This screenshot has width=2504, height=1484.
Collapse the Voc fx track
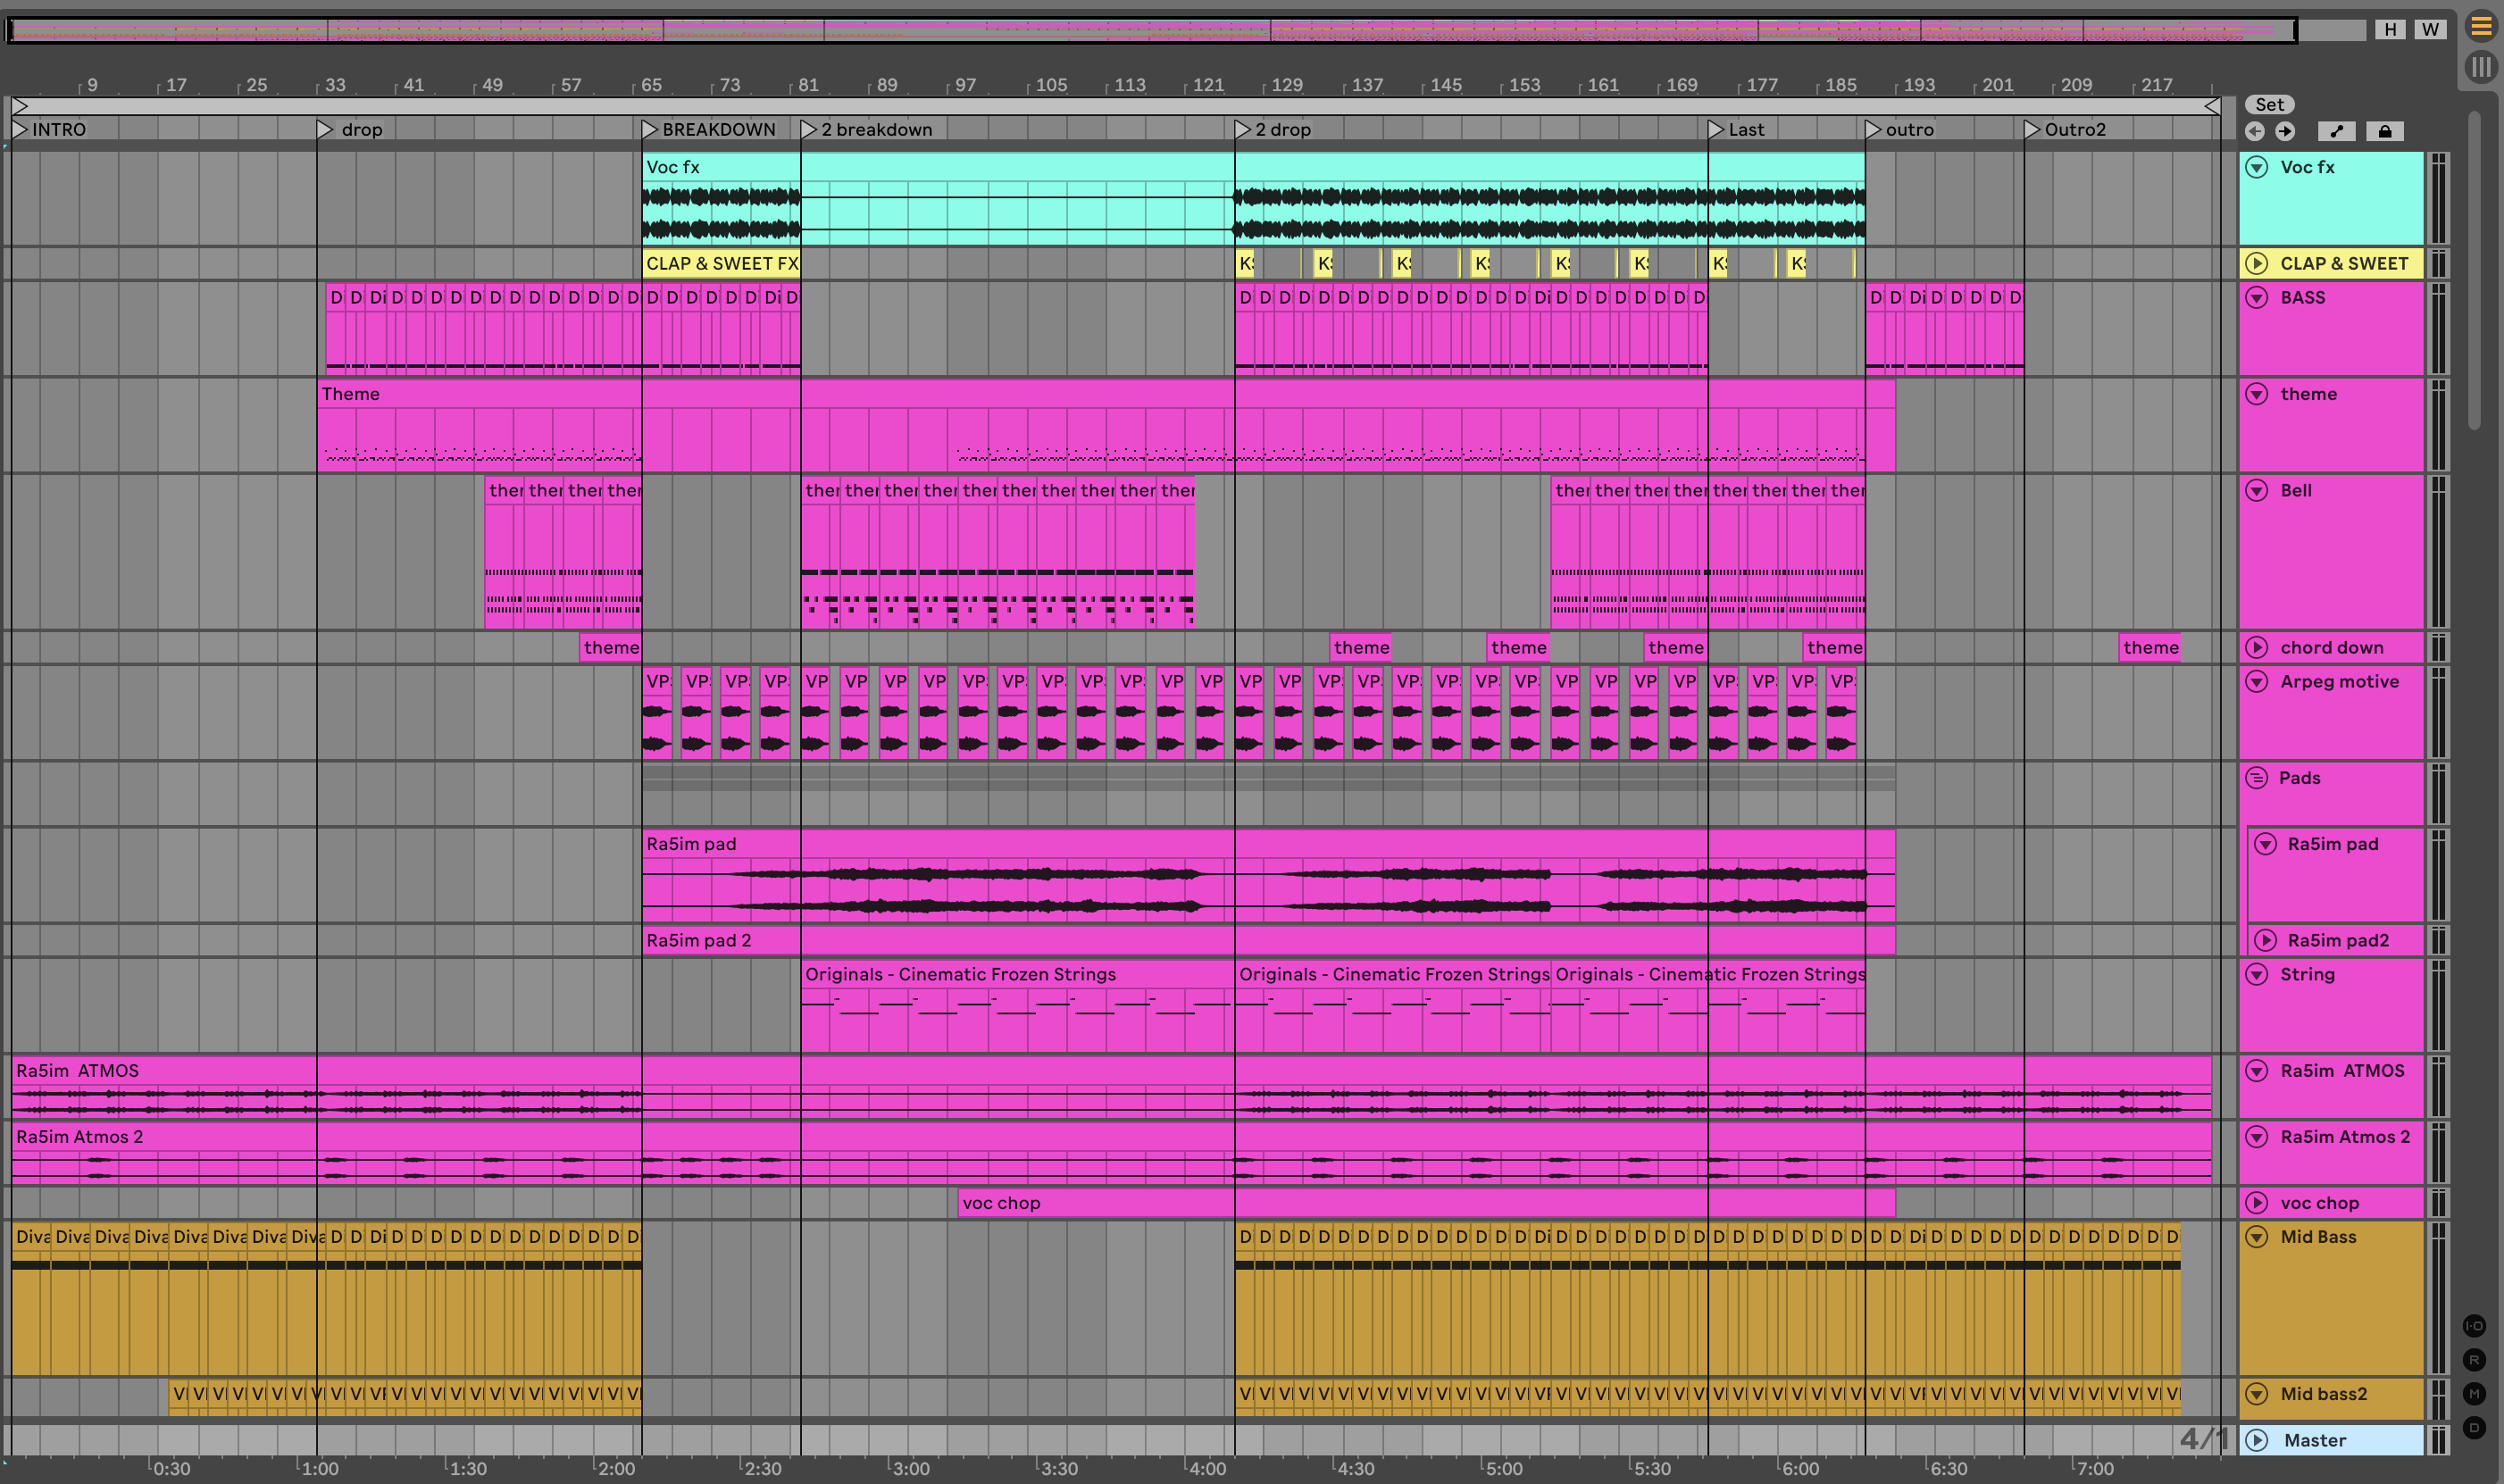click(x=2257, y=167)
